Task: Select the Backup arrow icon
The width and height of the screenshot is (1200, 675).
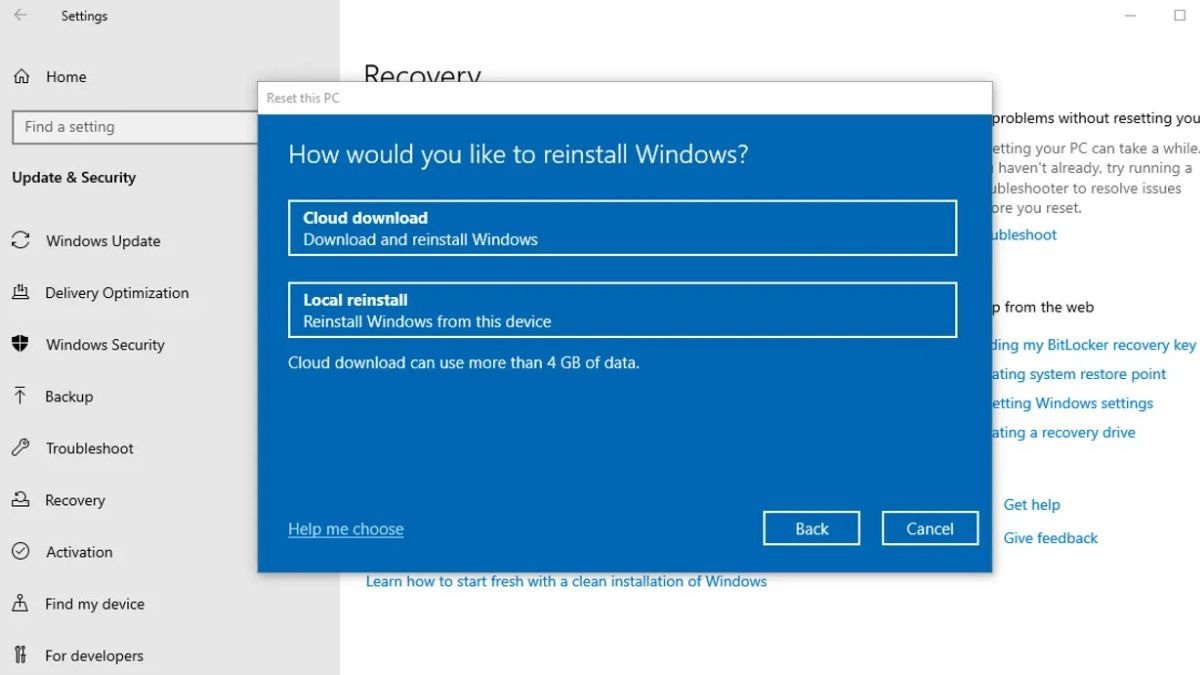Action: [x=22, y=396]
